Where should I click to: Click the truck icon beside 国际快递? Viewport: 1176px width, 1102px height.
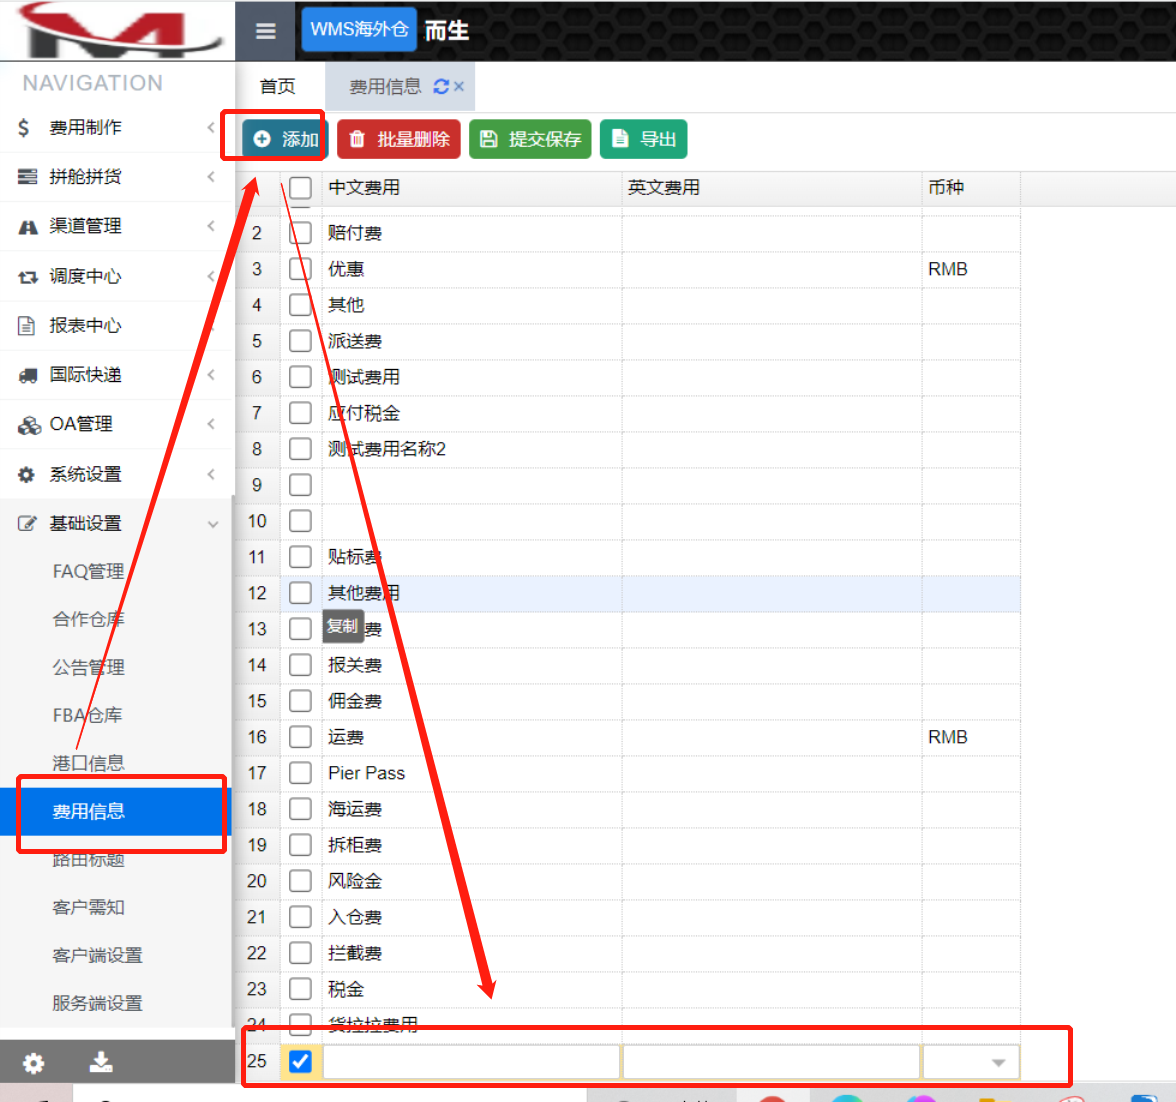[28, 375]
